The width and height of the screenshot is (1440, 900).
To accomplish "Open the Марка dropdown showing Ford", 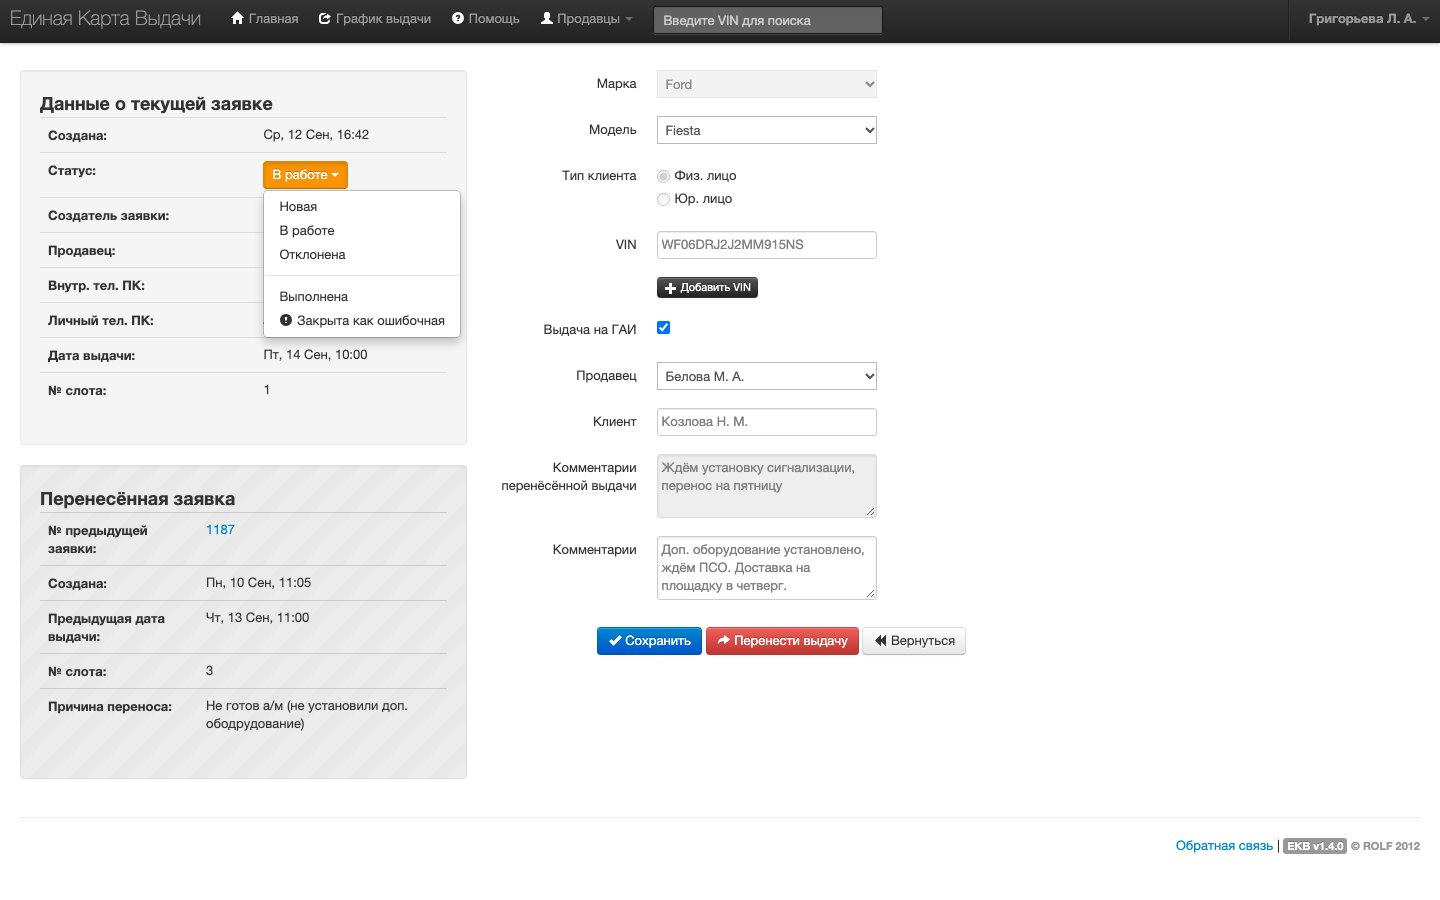I will [767, 84].
